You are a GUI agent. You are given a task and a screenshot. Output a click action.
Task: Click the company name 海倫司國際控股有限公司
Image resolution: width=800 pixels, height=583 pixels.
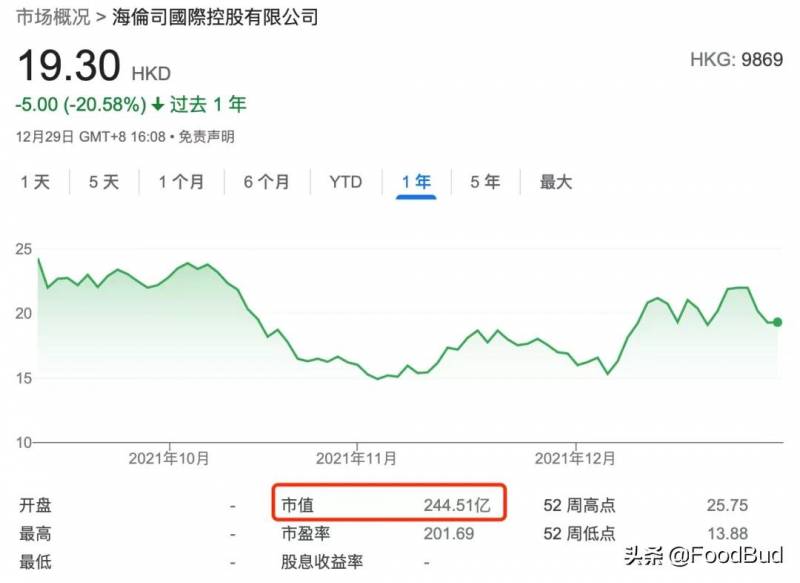215,17
